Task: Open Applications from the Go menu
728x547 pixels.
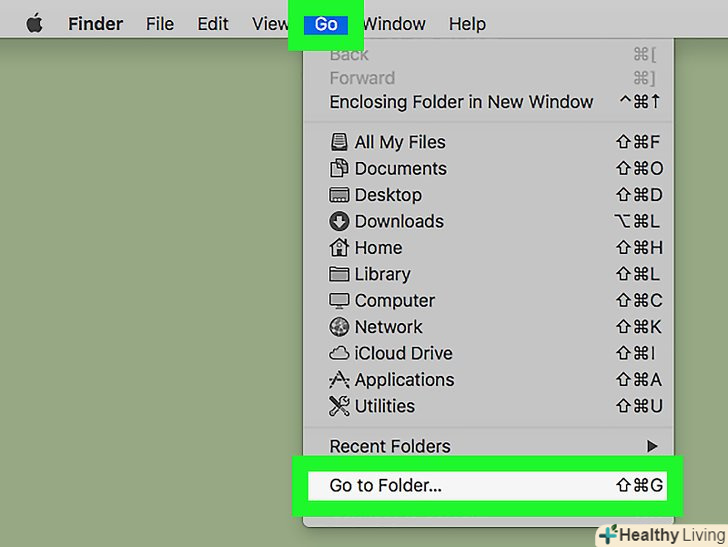Action: coord(404,380)
